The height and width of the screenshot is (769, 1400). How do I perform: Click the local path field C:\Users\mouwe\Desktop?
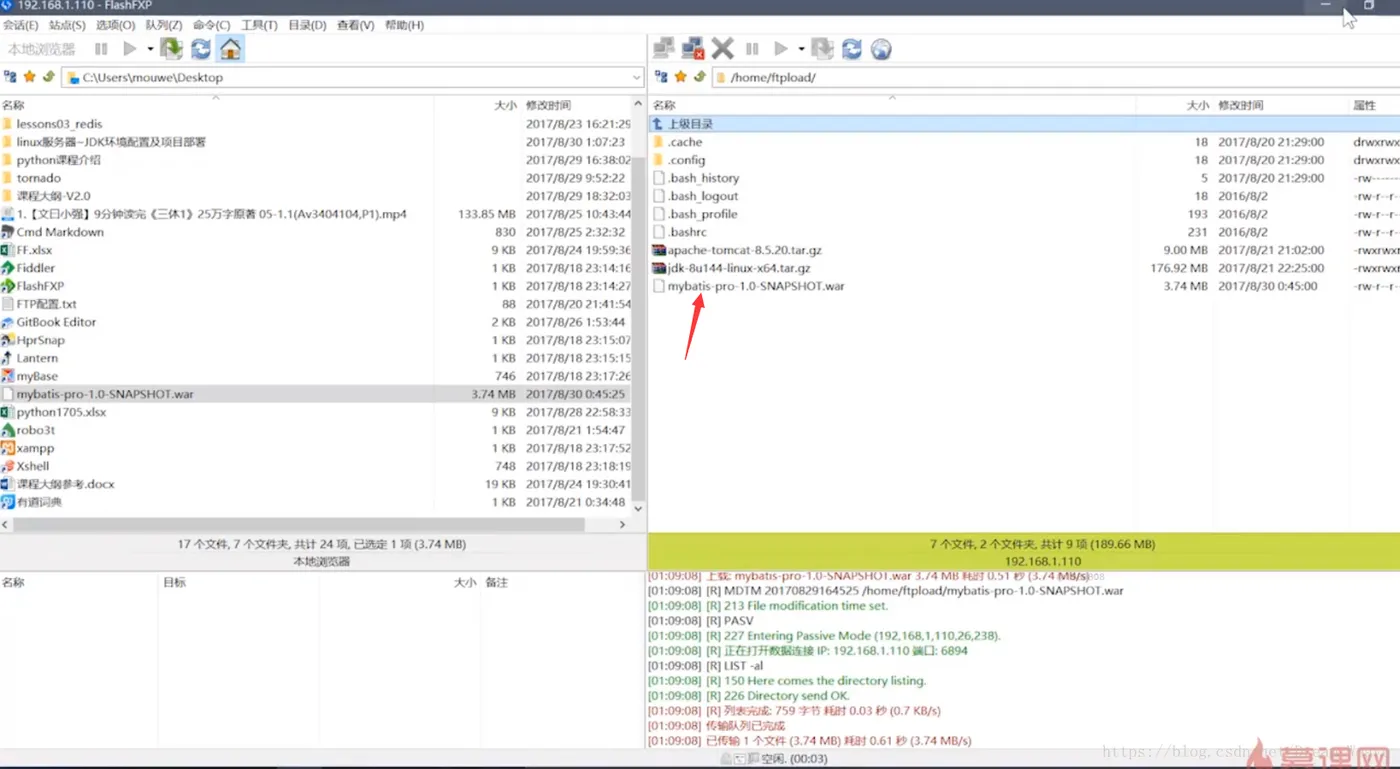point(353,77)
